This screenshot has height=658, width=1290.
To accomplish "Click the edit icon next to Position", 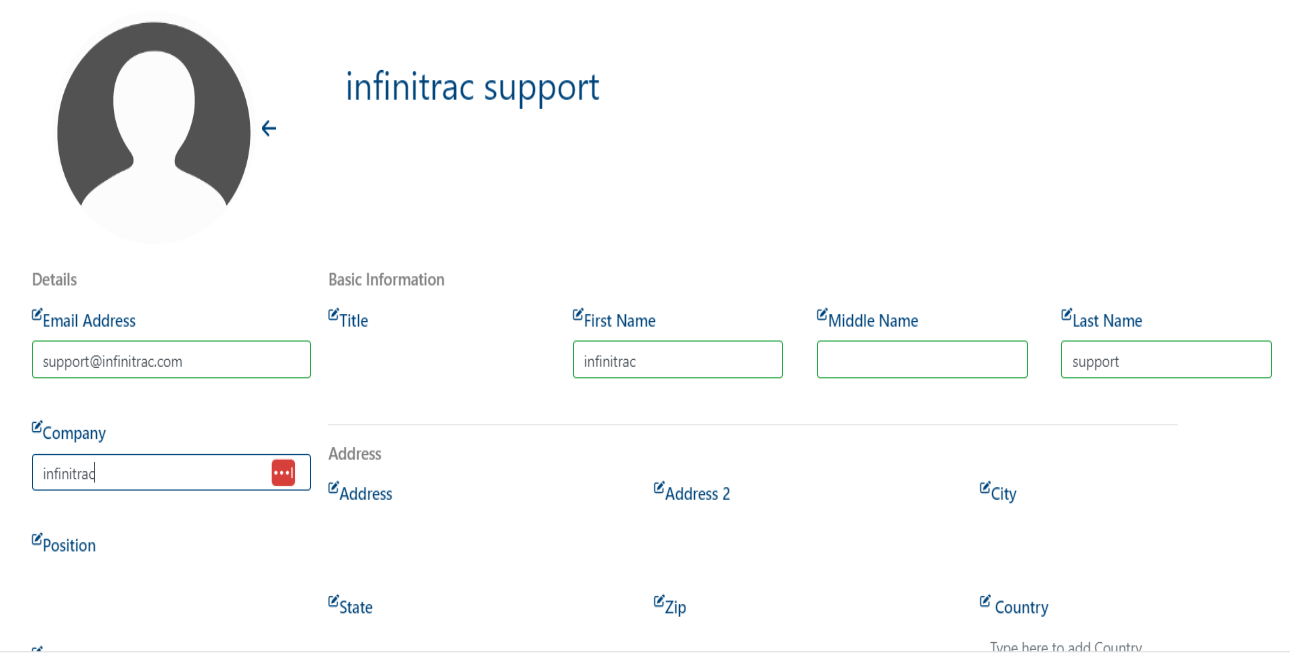I will point(37,539).
